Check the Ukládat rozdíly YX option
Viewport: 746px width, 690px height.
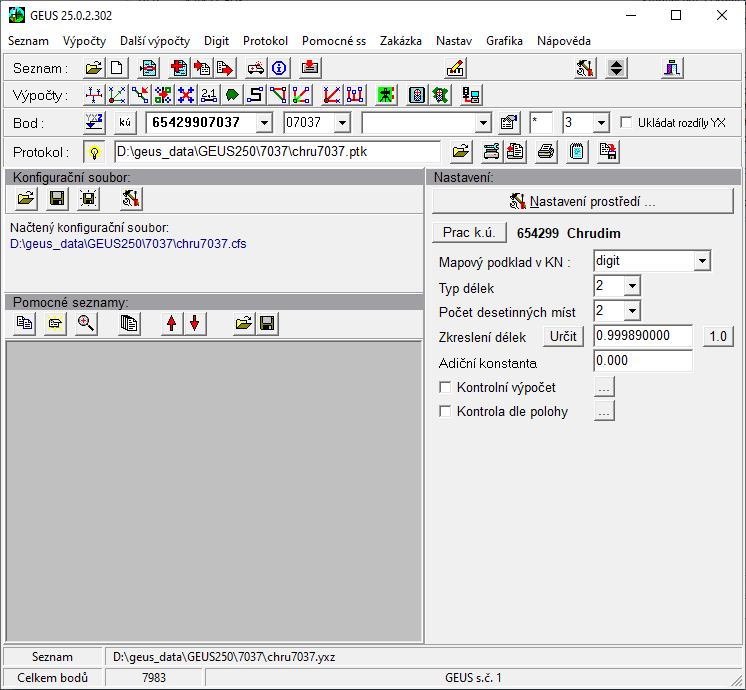627,123
